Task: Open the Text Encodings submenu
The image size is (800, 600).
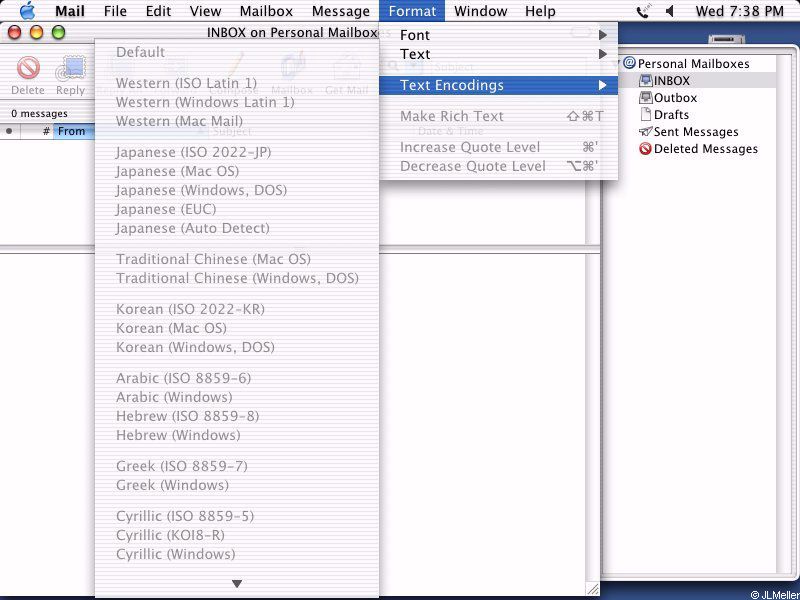Action: pyautogui.click(x=498, y=85)
